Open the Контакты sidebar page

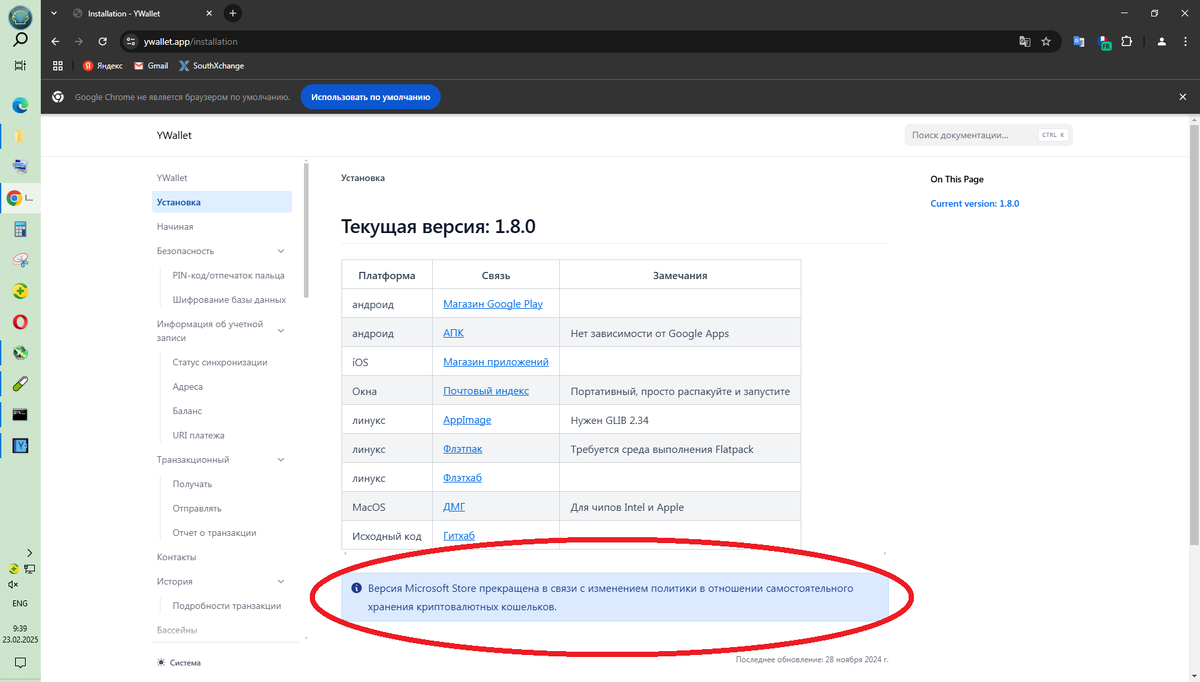[177, 557]
